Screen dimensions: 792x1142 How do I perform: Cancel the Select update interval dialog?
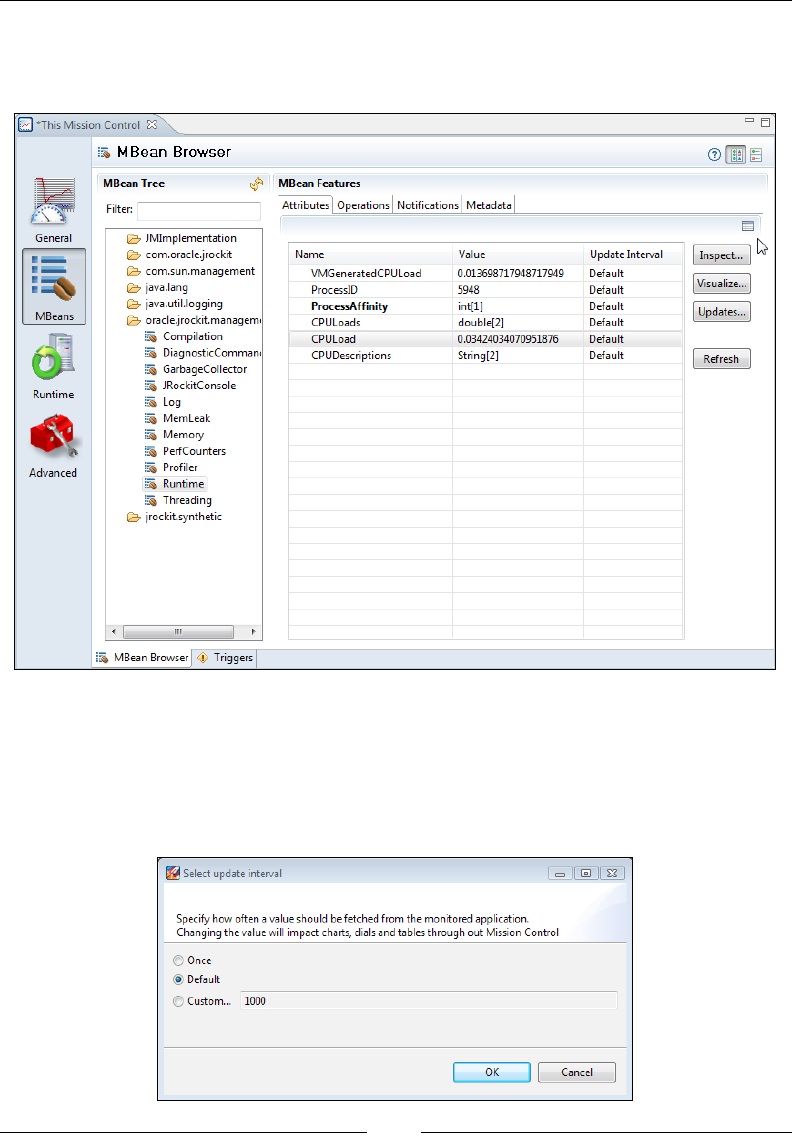(x=577, y=1072)
